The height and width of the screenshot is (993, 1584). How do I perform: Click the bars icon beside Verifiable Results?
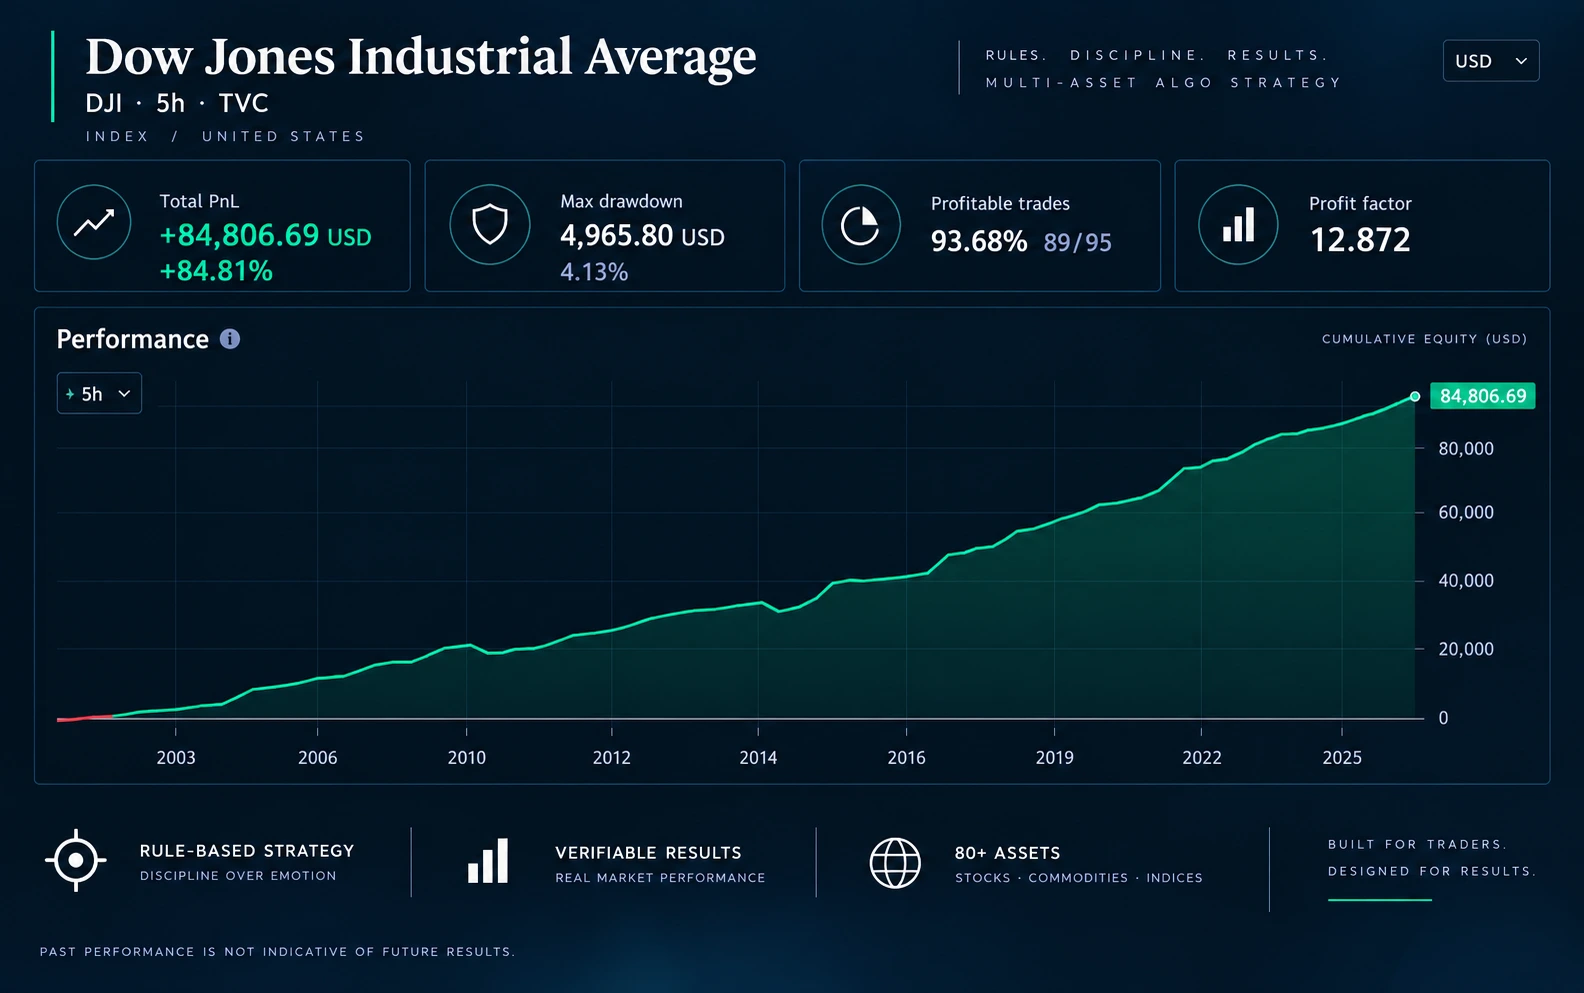488,861
